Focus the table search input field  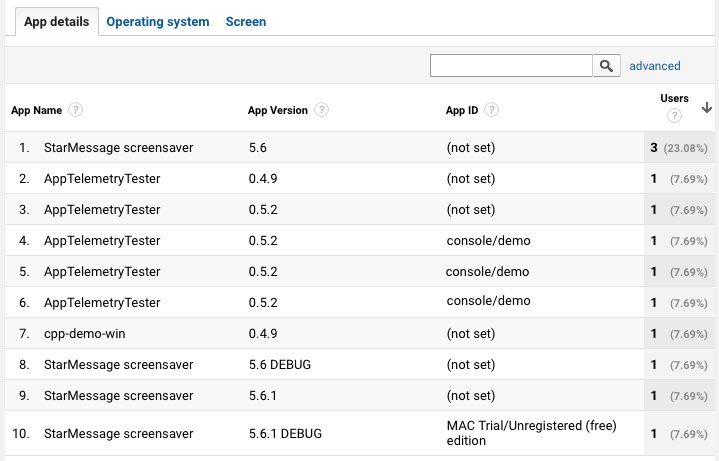511,66
